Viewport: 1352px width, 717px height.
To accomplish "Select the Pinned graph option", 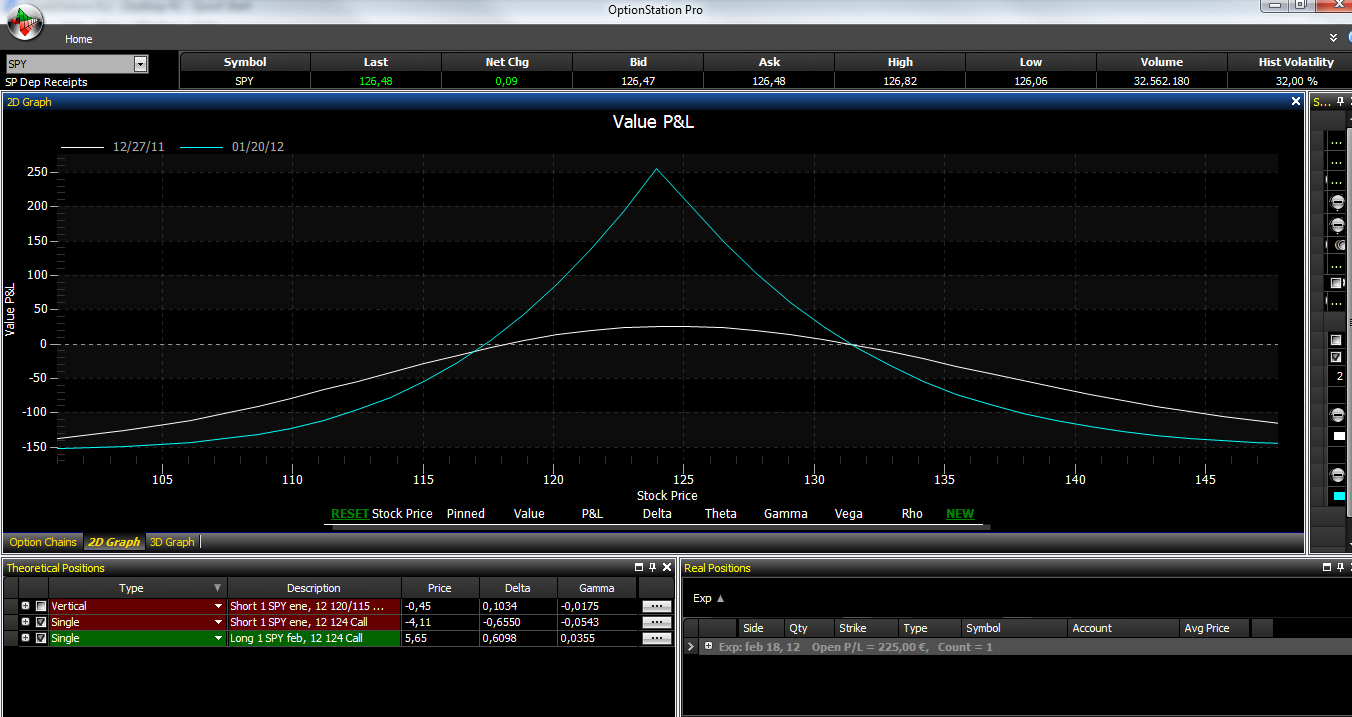I will tap(465, 514).
